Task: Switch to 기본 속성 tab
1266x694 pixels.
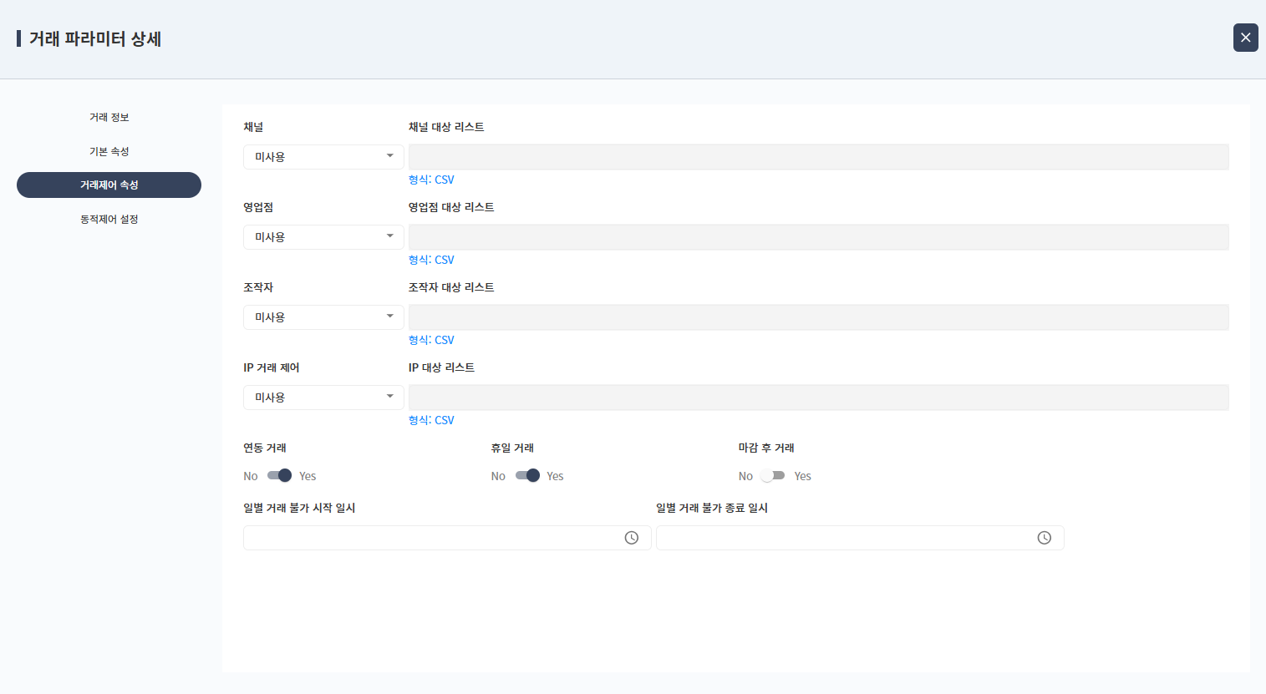Action: tap(109, 151)
